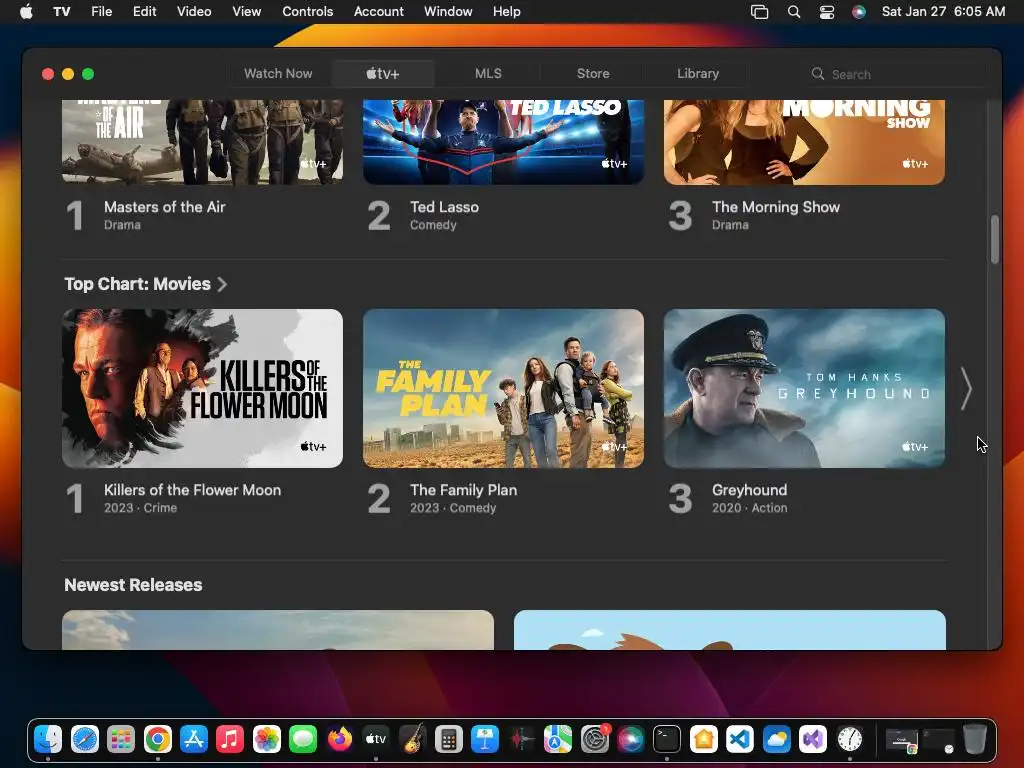Open the Window menu
The image size is (1024, 768).
pyautogui.click(x=448, y=11)
